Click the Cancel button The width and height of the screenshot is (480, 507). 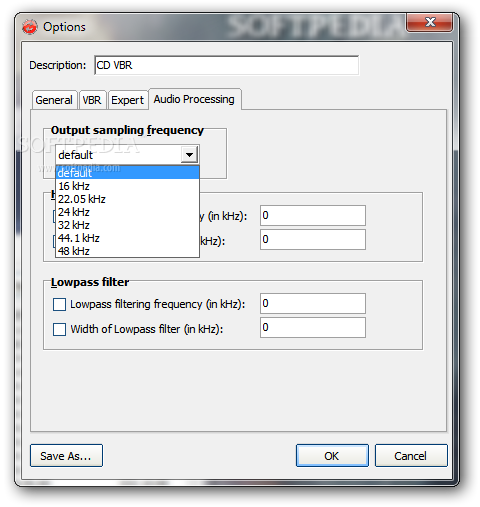[411, 456]
